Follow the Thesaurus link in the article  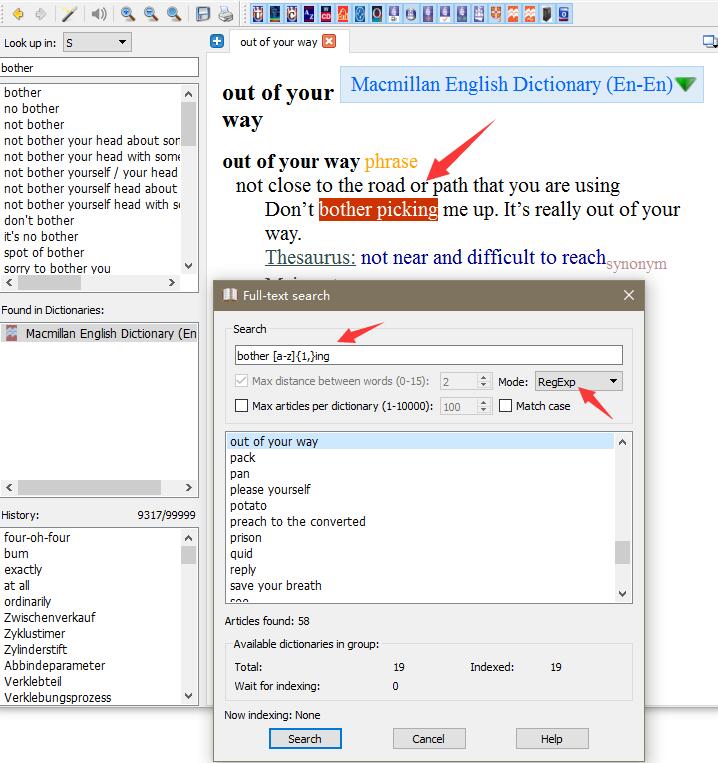pos(310,257)
